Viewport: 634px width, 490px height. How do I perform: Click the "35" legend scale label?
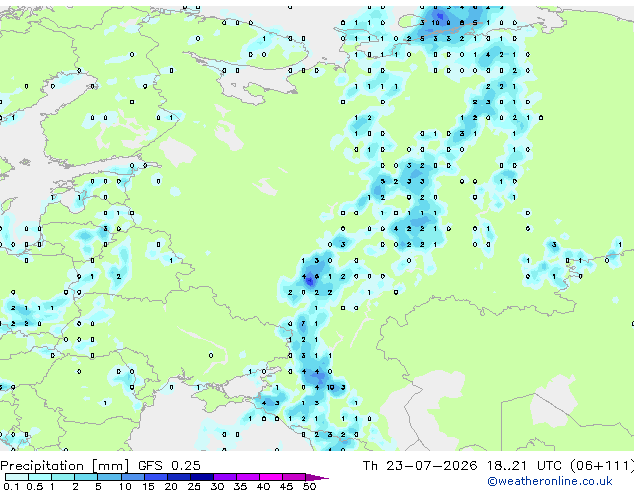[240, 486]
